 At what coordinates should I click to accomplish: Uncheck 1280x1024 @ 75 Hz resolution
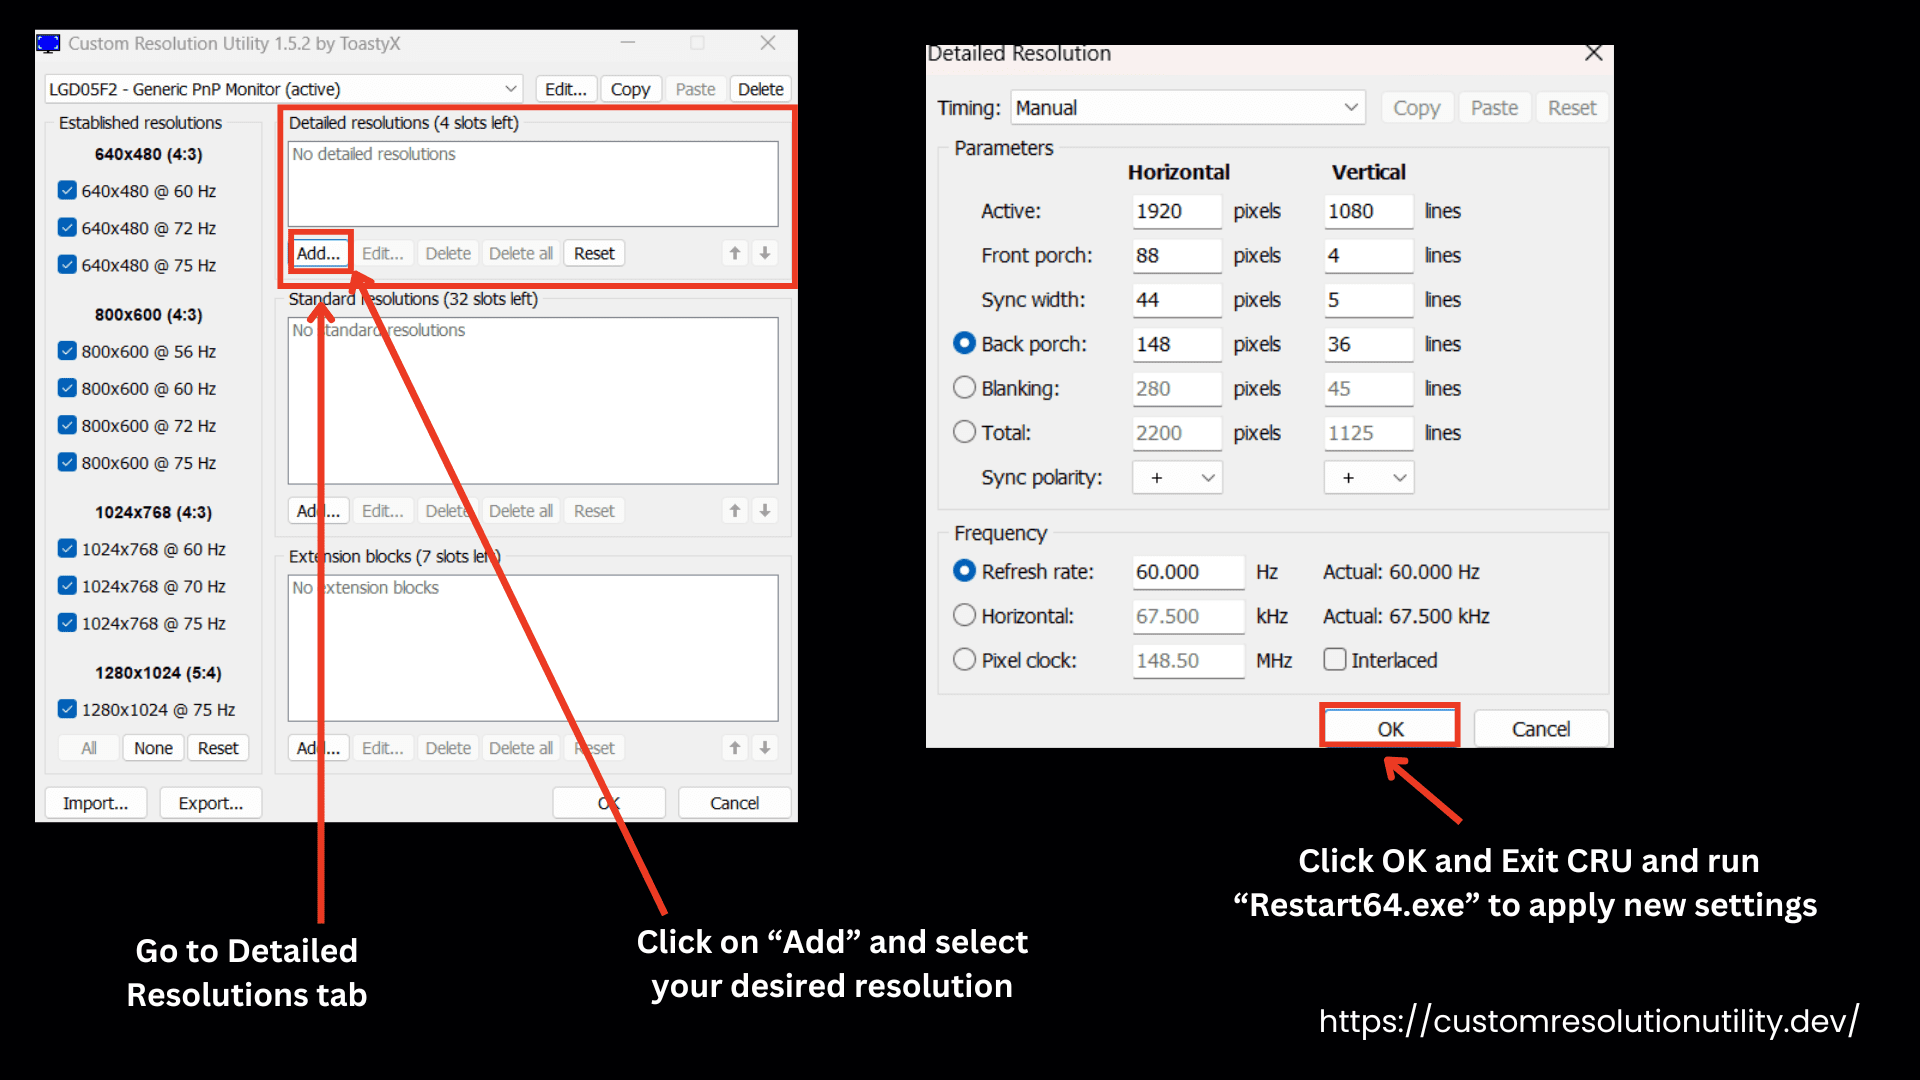point(67,709)
